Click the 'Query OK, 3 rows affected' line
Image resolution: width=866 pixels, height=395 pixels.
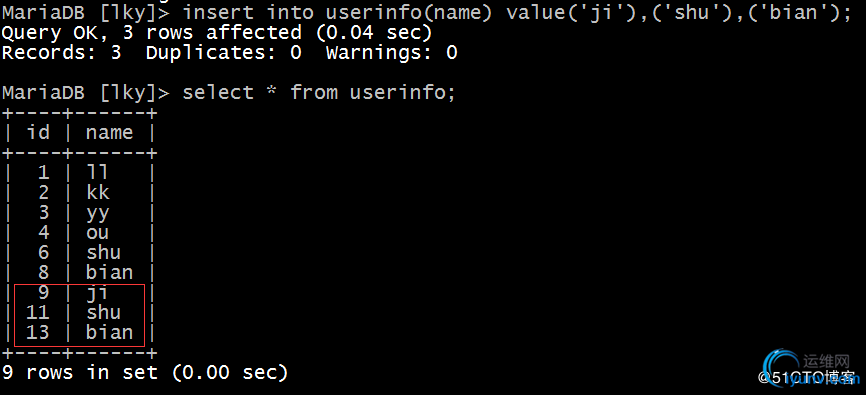coord(216,33)
